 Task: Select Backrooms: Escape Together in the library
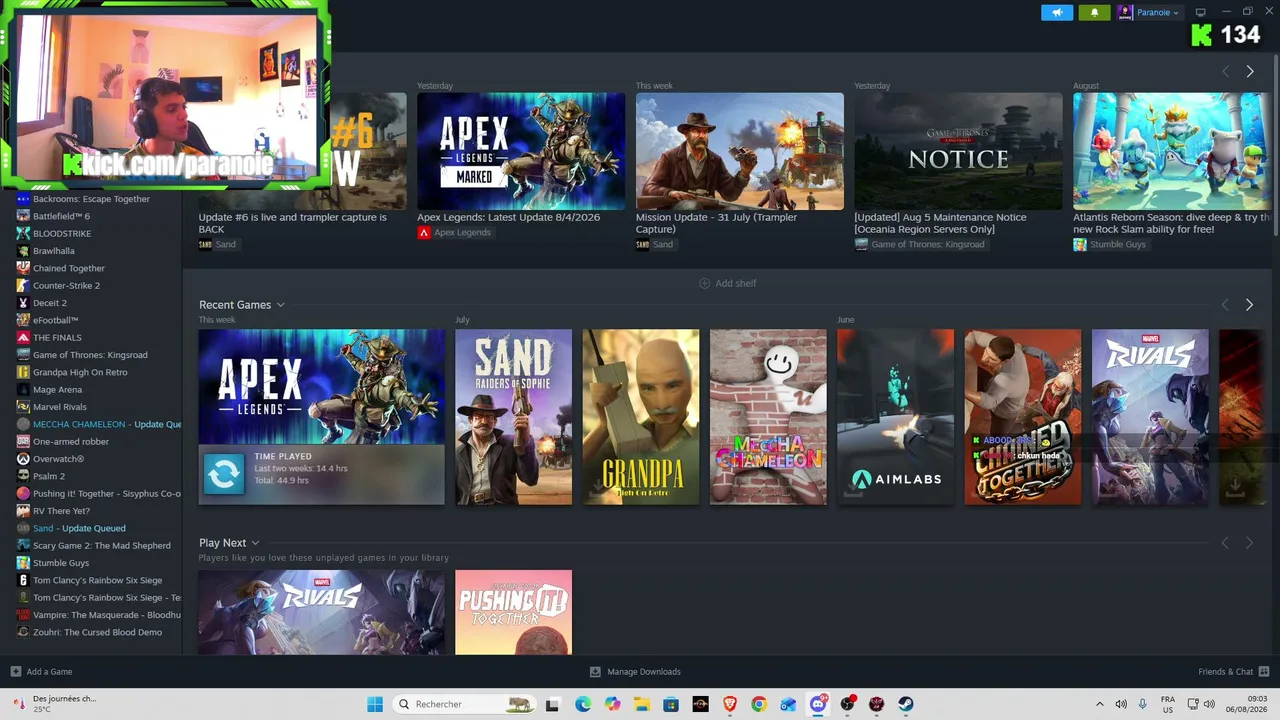click(91, 199)
